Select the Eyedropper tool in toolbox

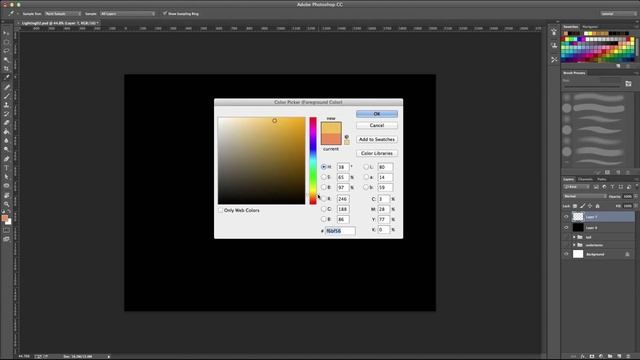(6, 78)
